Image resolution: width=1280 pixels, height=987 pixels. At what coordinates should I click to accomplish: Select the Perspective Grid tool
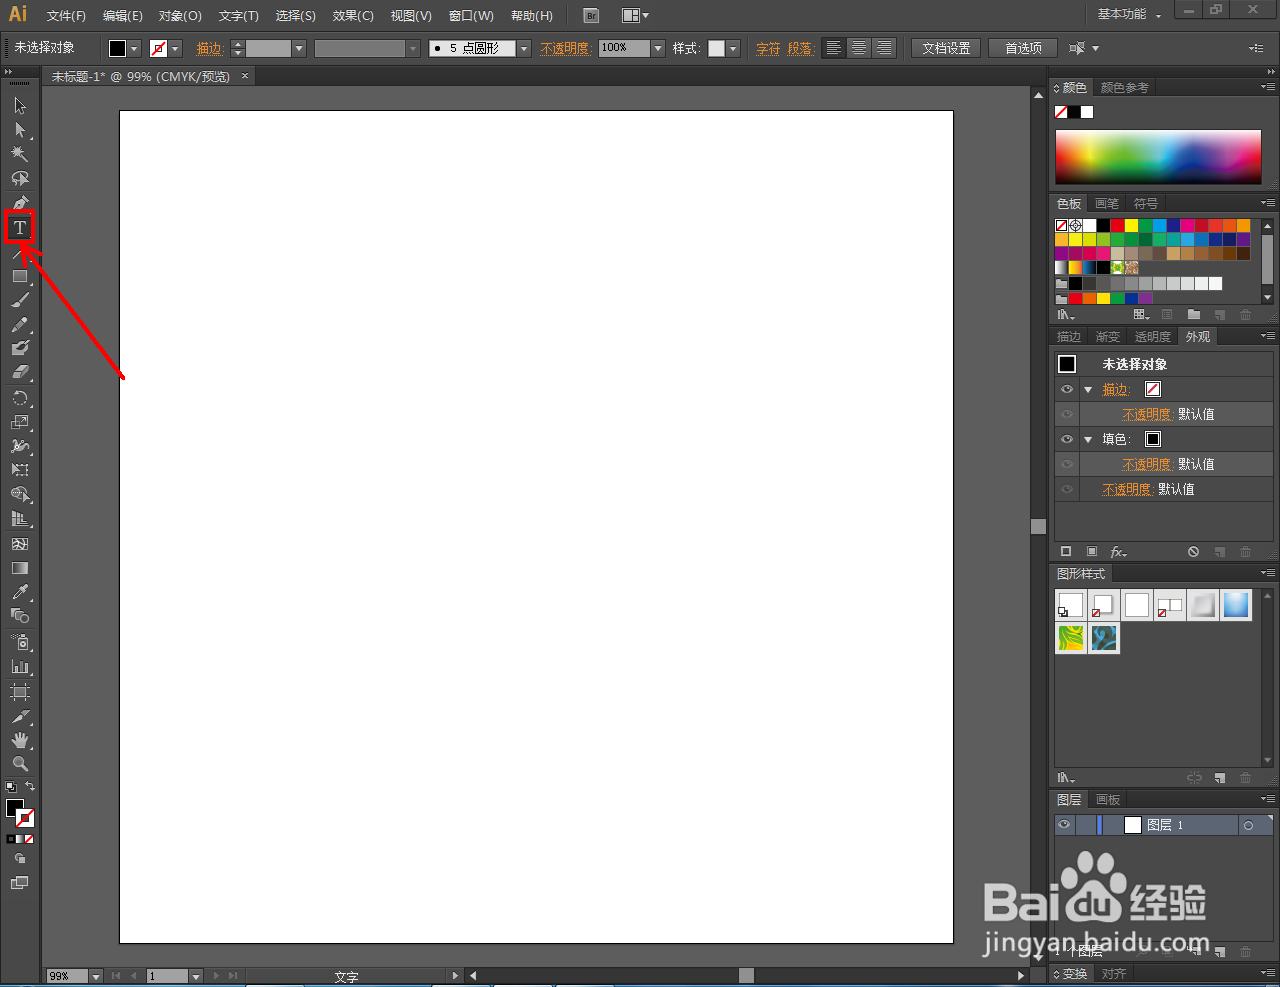coord(19,519)
